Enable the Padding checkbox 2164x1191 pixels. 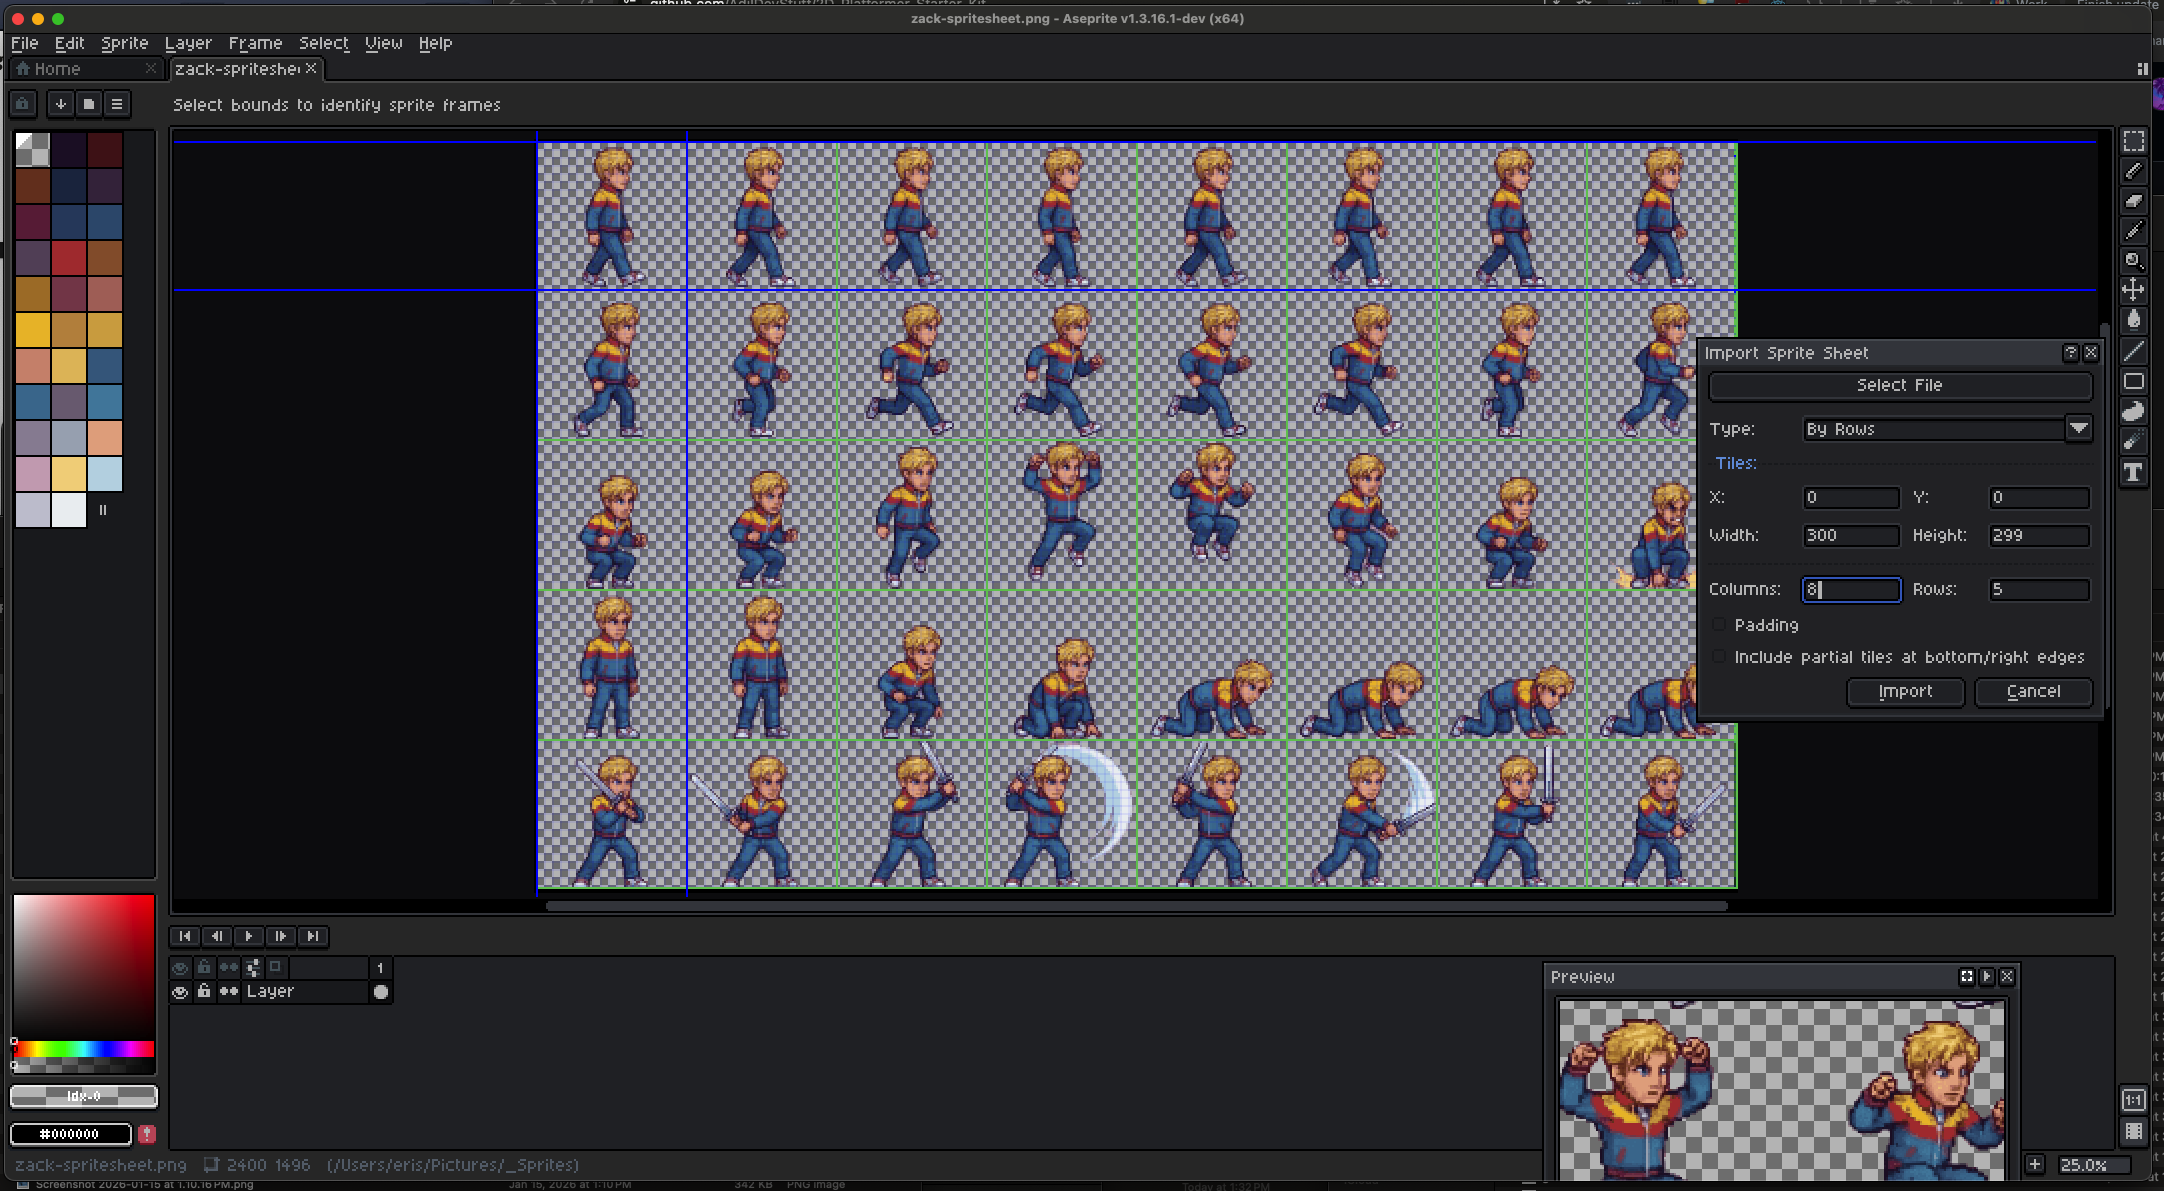pyautogui.click(x=1719, y=624)
